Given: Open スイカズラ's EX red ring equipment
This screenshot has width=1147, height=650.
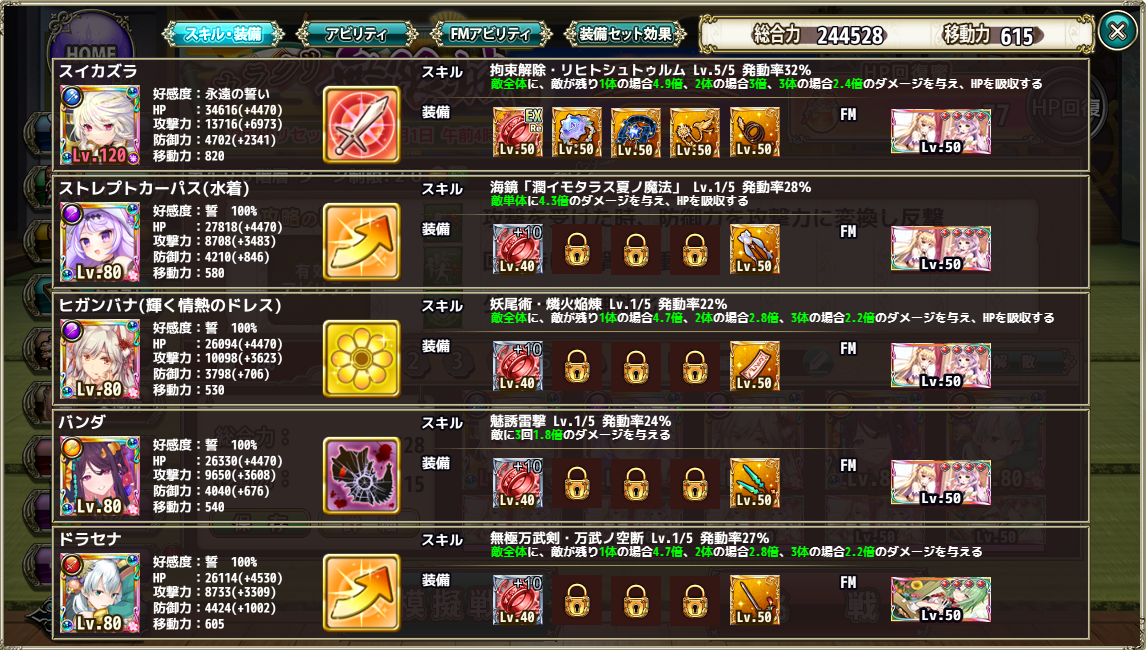Looking at the screenshot, I should 518,132.
